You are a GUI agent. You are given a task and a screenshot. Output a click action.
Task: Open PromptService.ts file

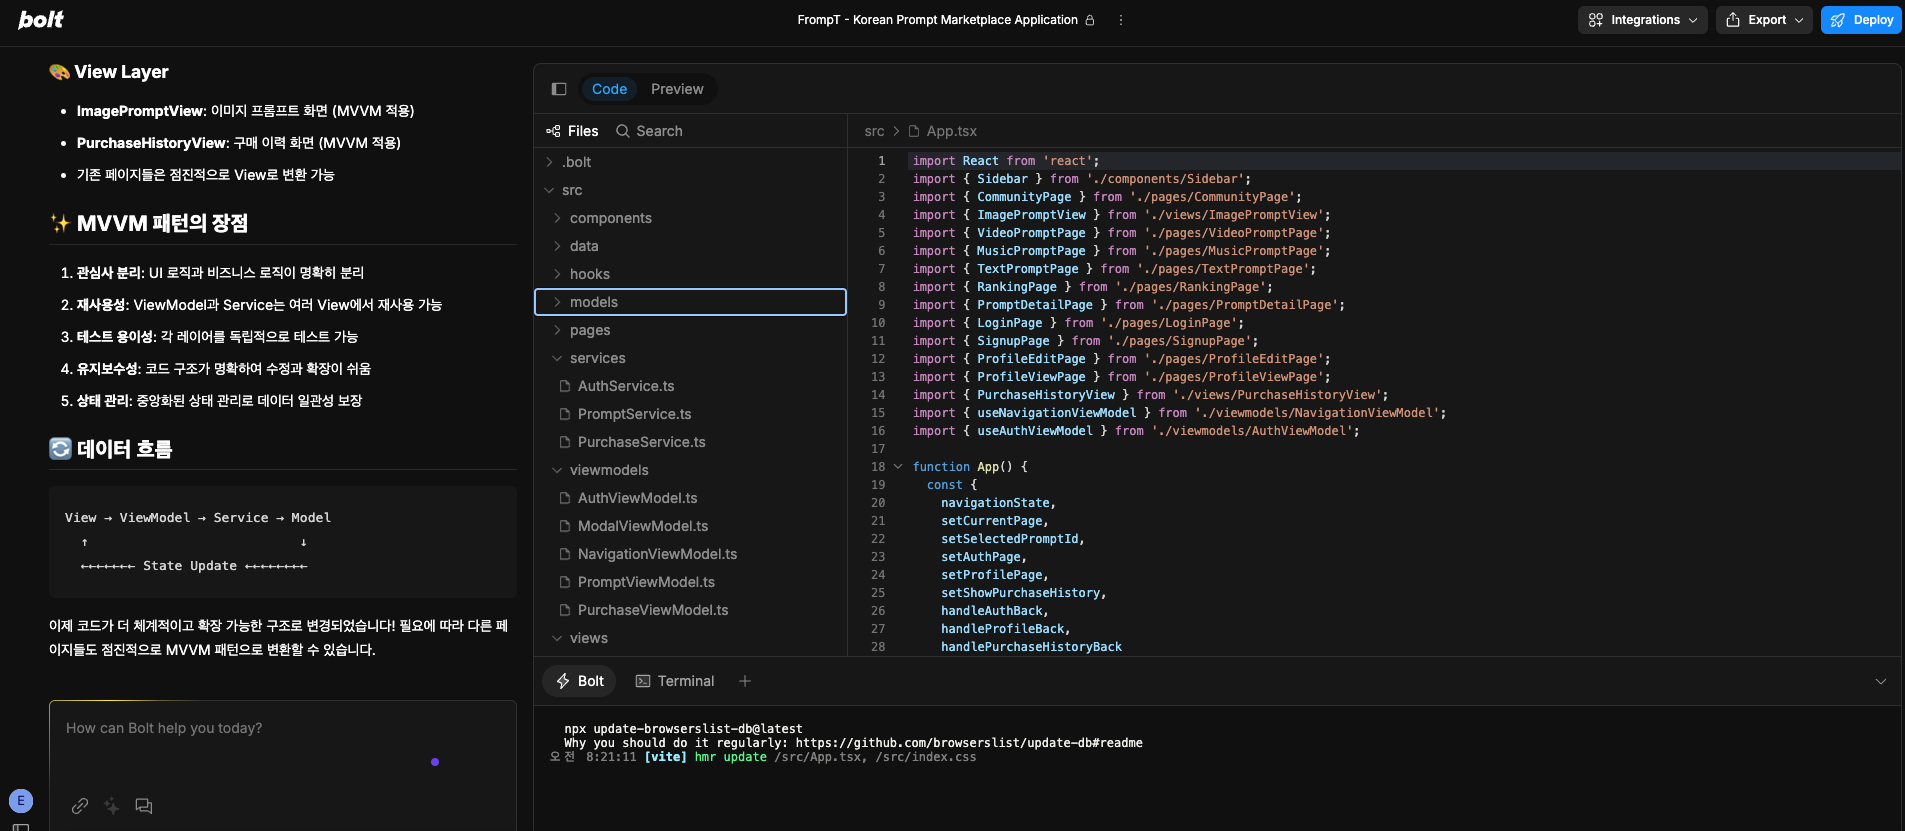pos(690,414)
